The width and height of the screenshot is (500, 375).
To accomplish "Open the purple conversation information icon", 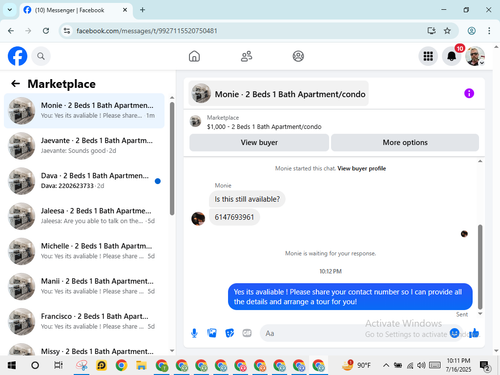I will 469,93.
